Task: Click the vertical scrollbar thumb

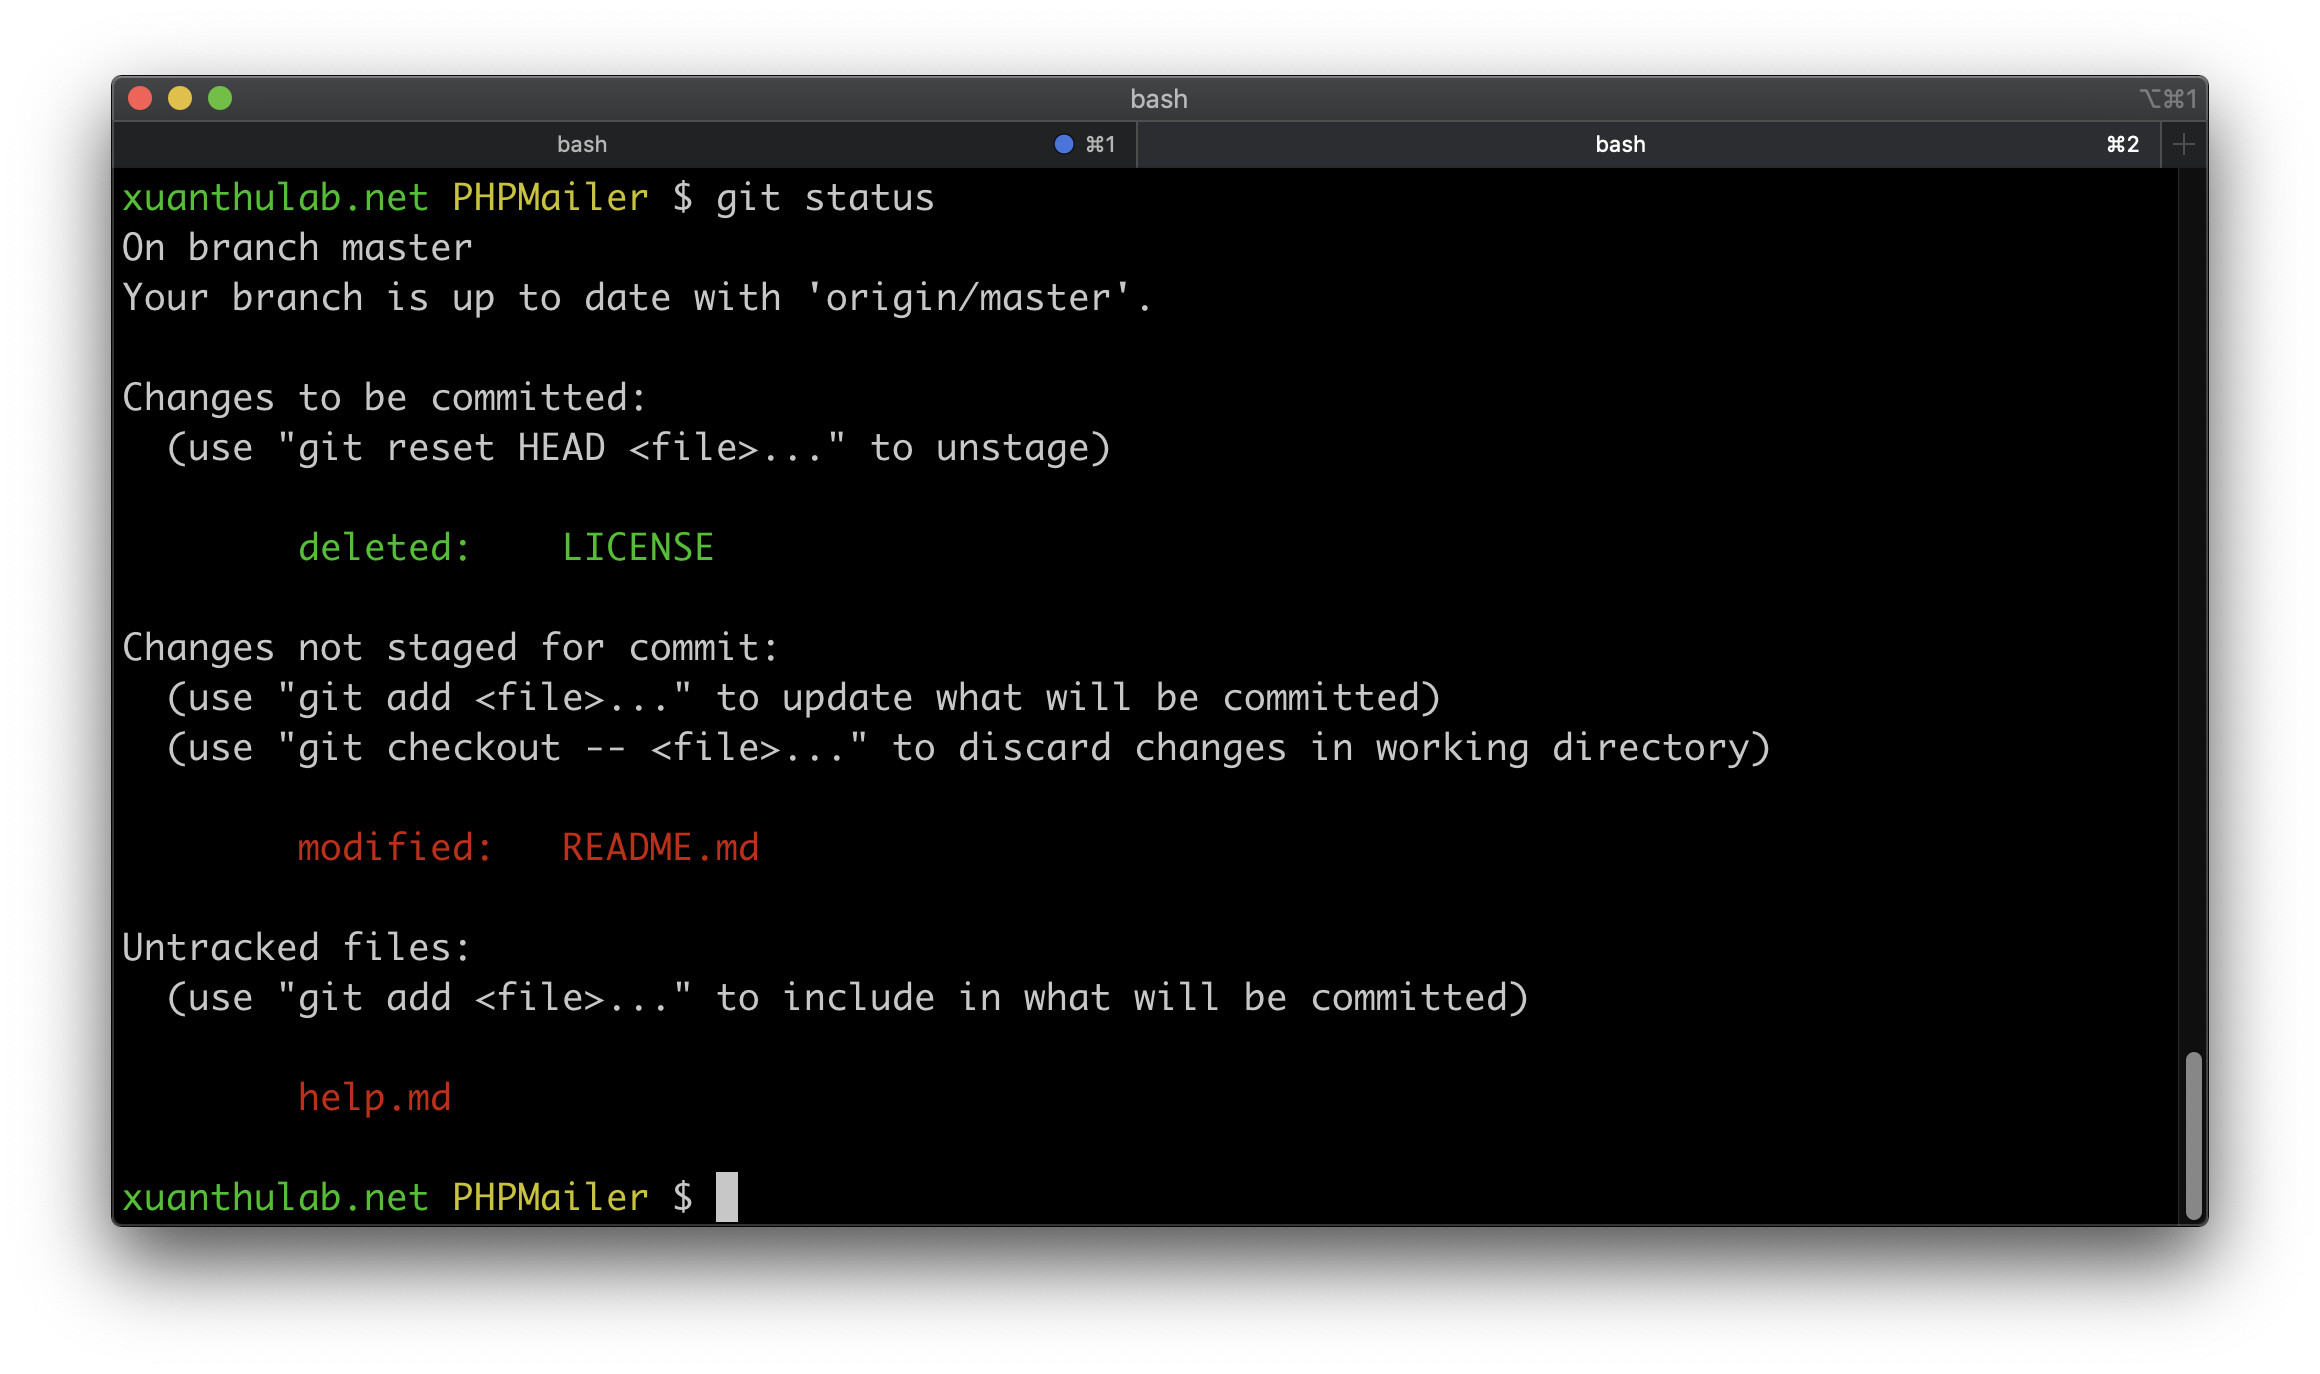Action: click(2193, 1135)
